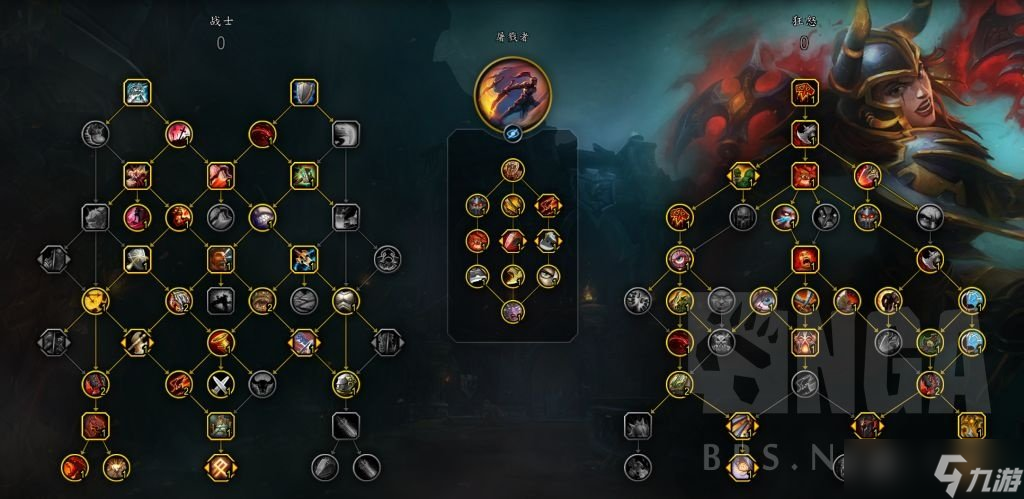Screen dimensions: 1024x499
Task: Toggle the blue eye icon under Slayer portrait
Action: pyautogui.click(x=513, y=133)
